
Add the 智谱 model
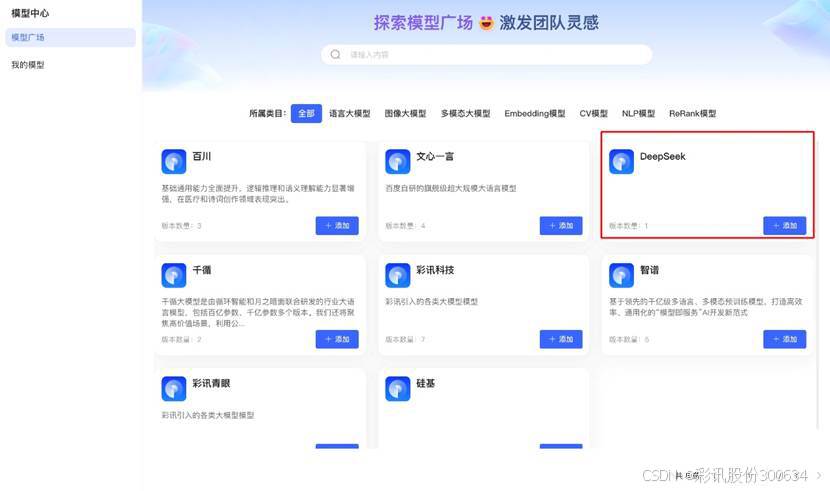(x=784, y=339)
